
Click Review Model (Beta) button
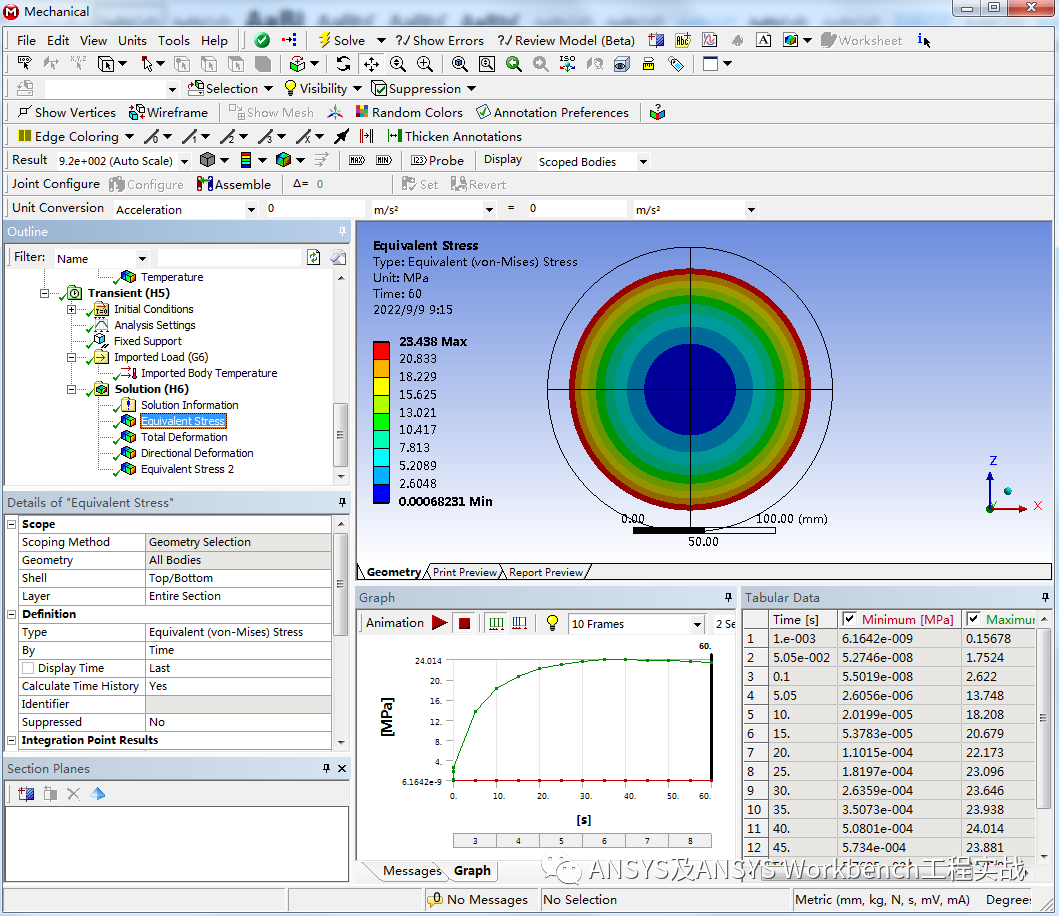click(x=566, y=41)
